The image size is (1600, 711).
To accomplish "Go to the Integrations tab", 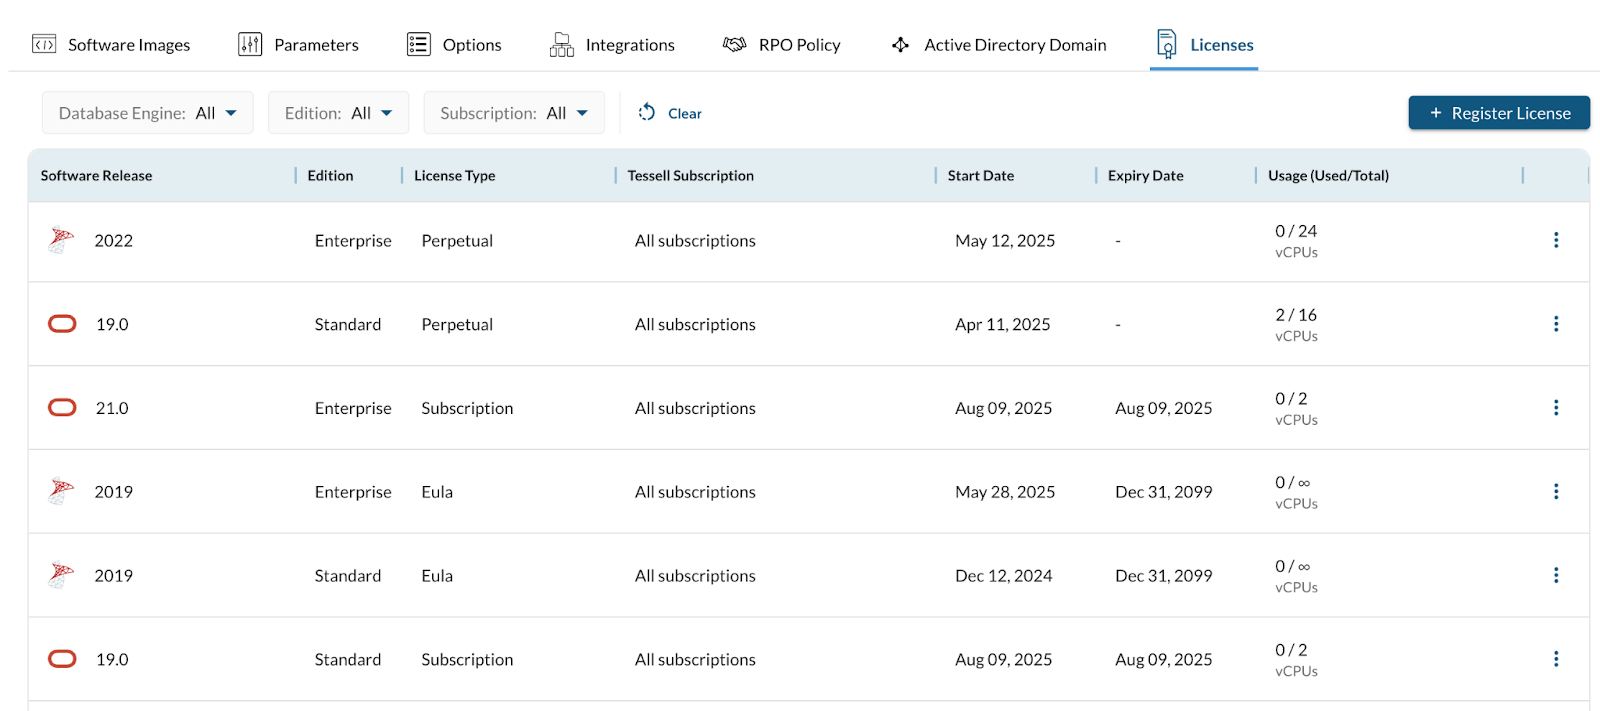I will pos(612,45).
